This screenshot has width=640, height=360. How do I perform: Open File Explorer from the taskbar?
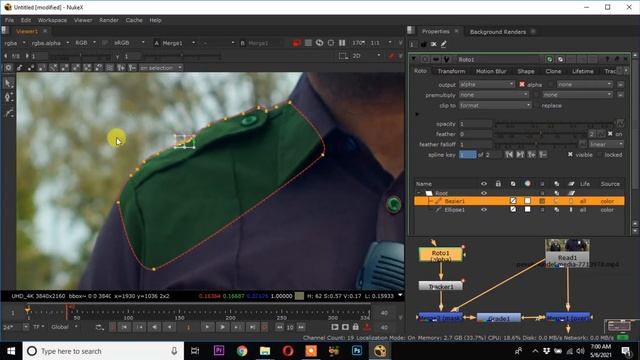265,351
